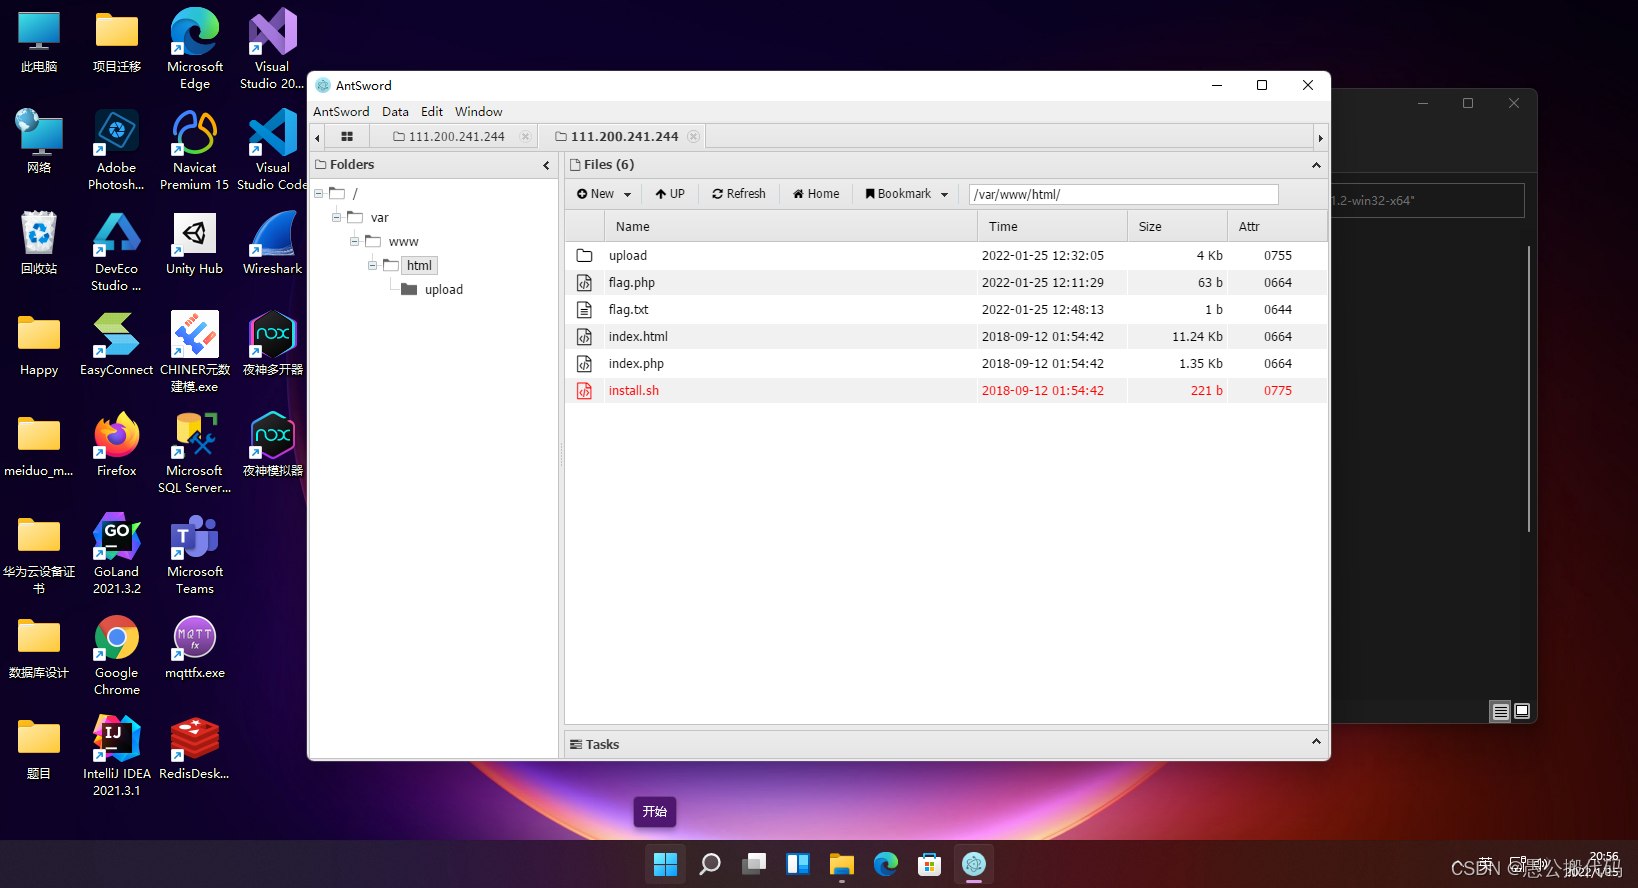The width and height of the screenshot is (1638, 888).
Task: Open Navicat Premium 15 shortcut
Action: tap(194, 150)
